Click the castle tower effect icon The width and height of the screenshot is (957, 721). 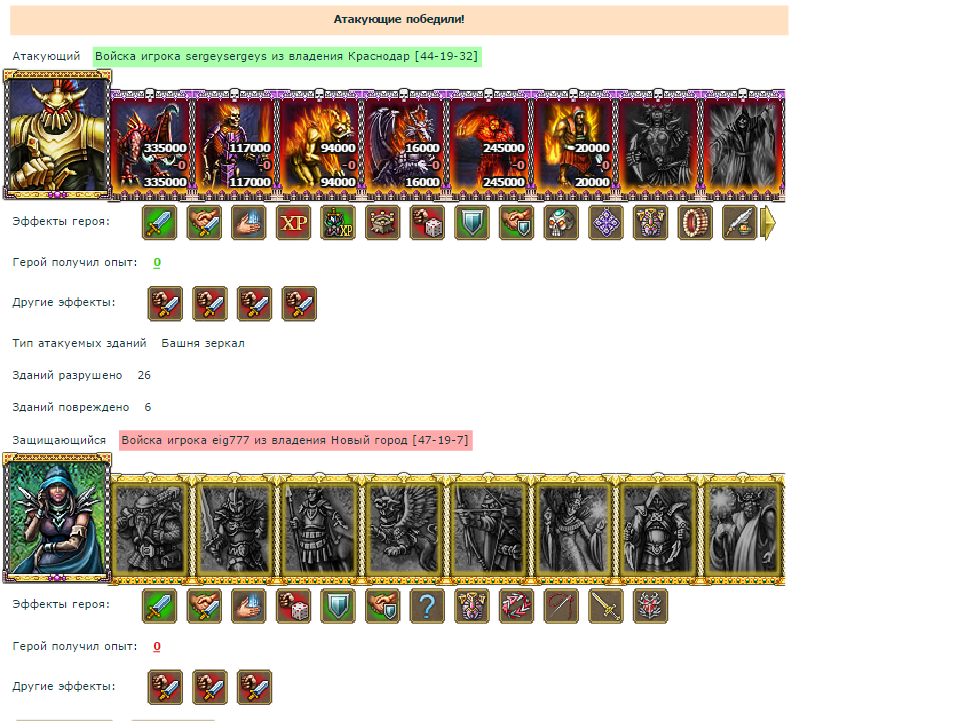383,223
